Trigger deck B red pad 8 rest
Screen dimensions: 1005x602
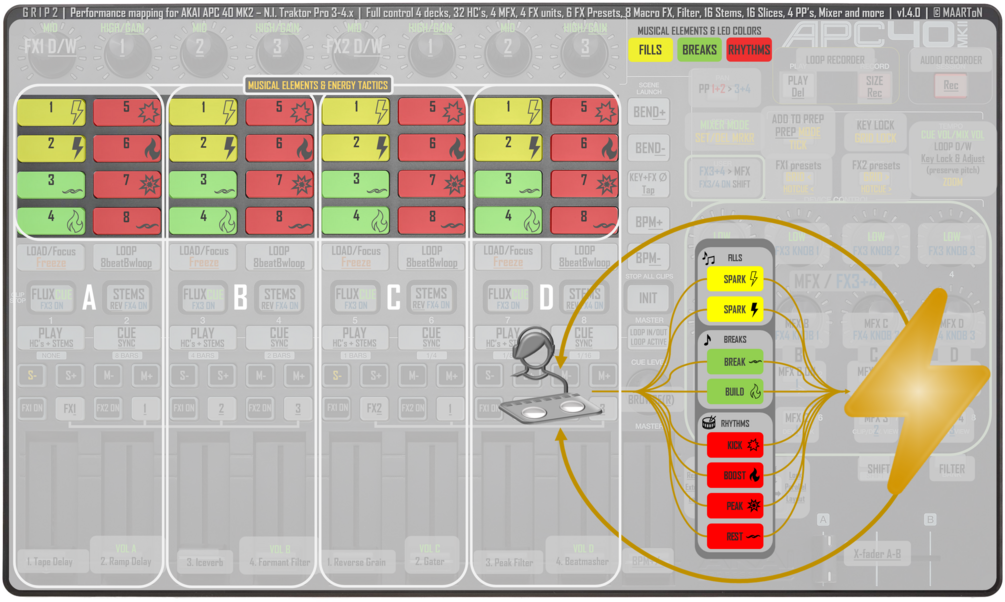pyautogui.click(x=279, y=221)
